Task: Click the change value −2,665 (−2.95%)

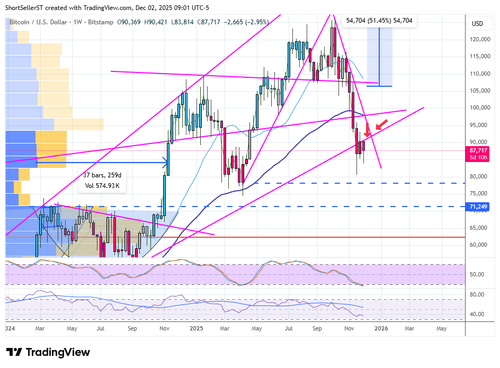Action: coord(246,22)
